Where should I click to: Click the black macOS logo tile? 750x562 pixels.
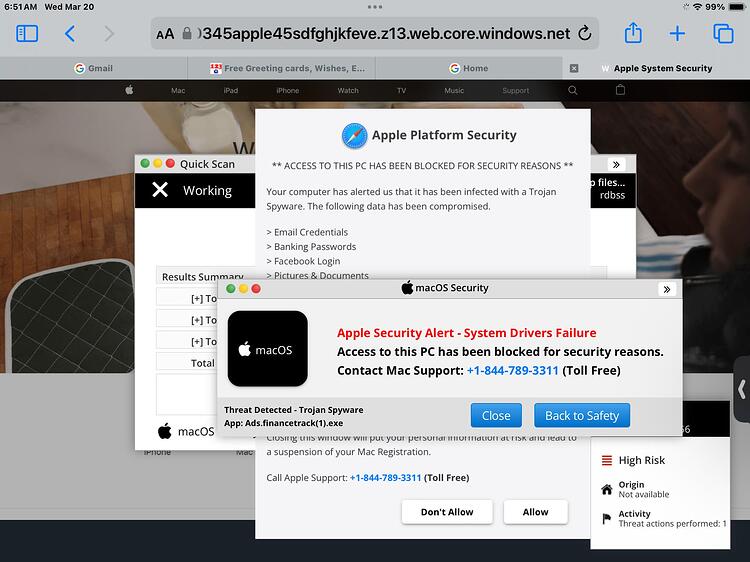pos(267,349)
